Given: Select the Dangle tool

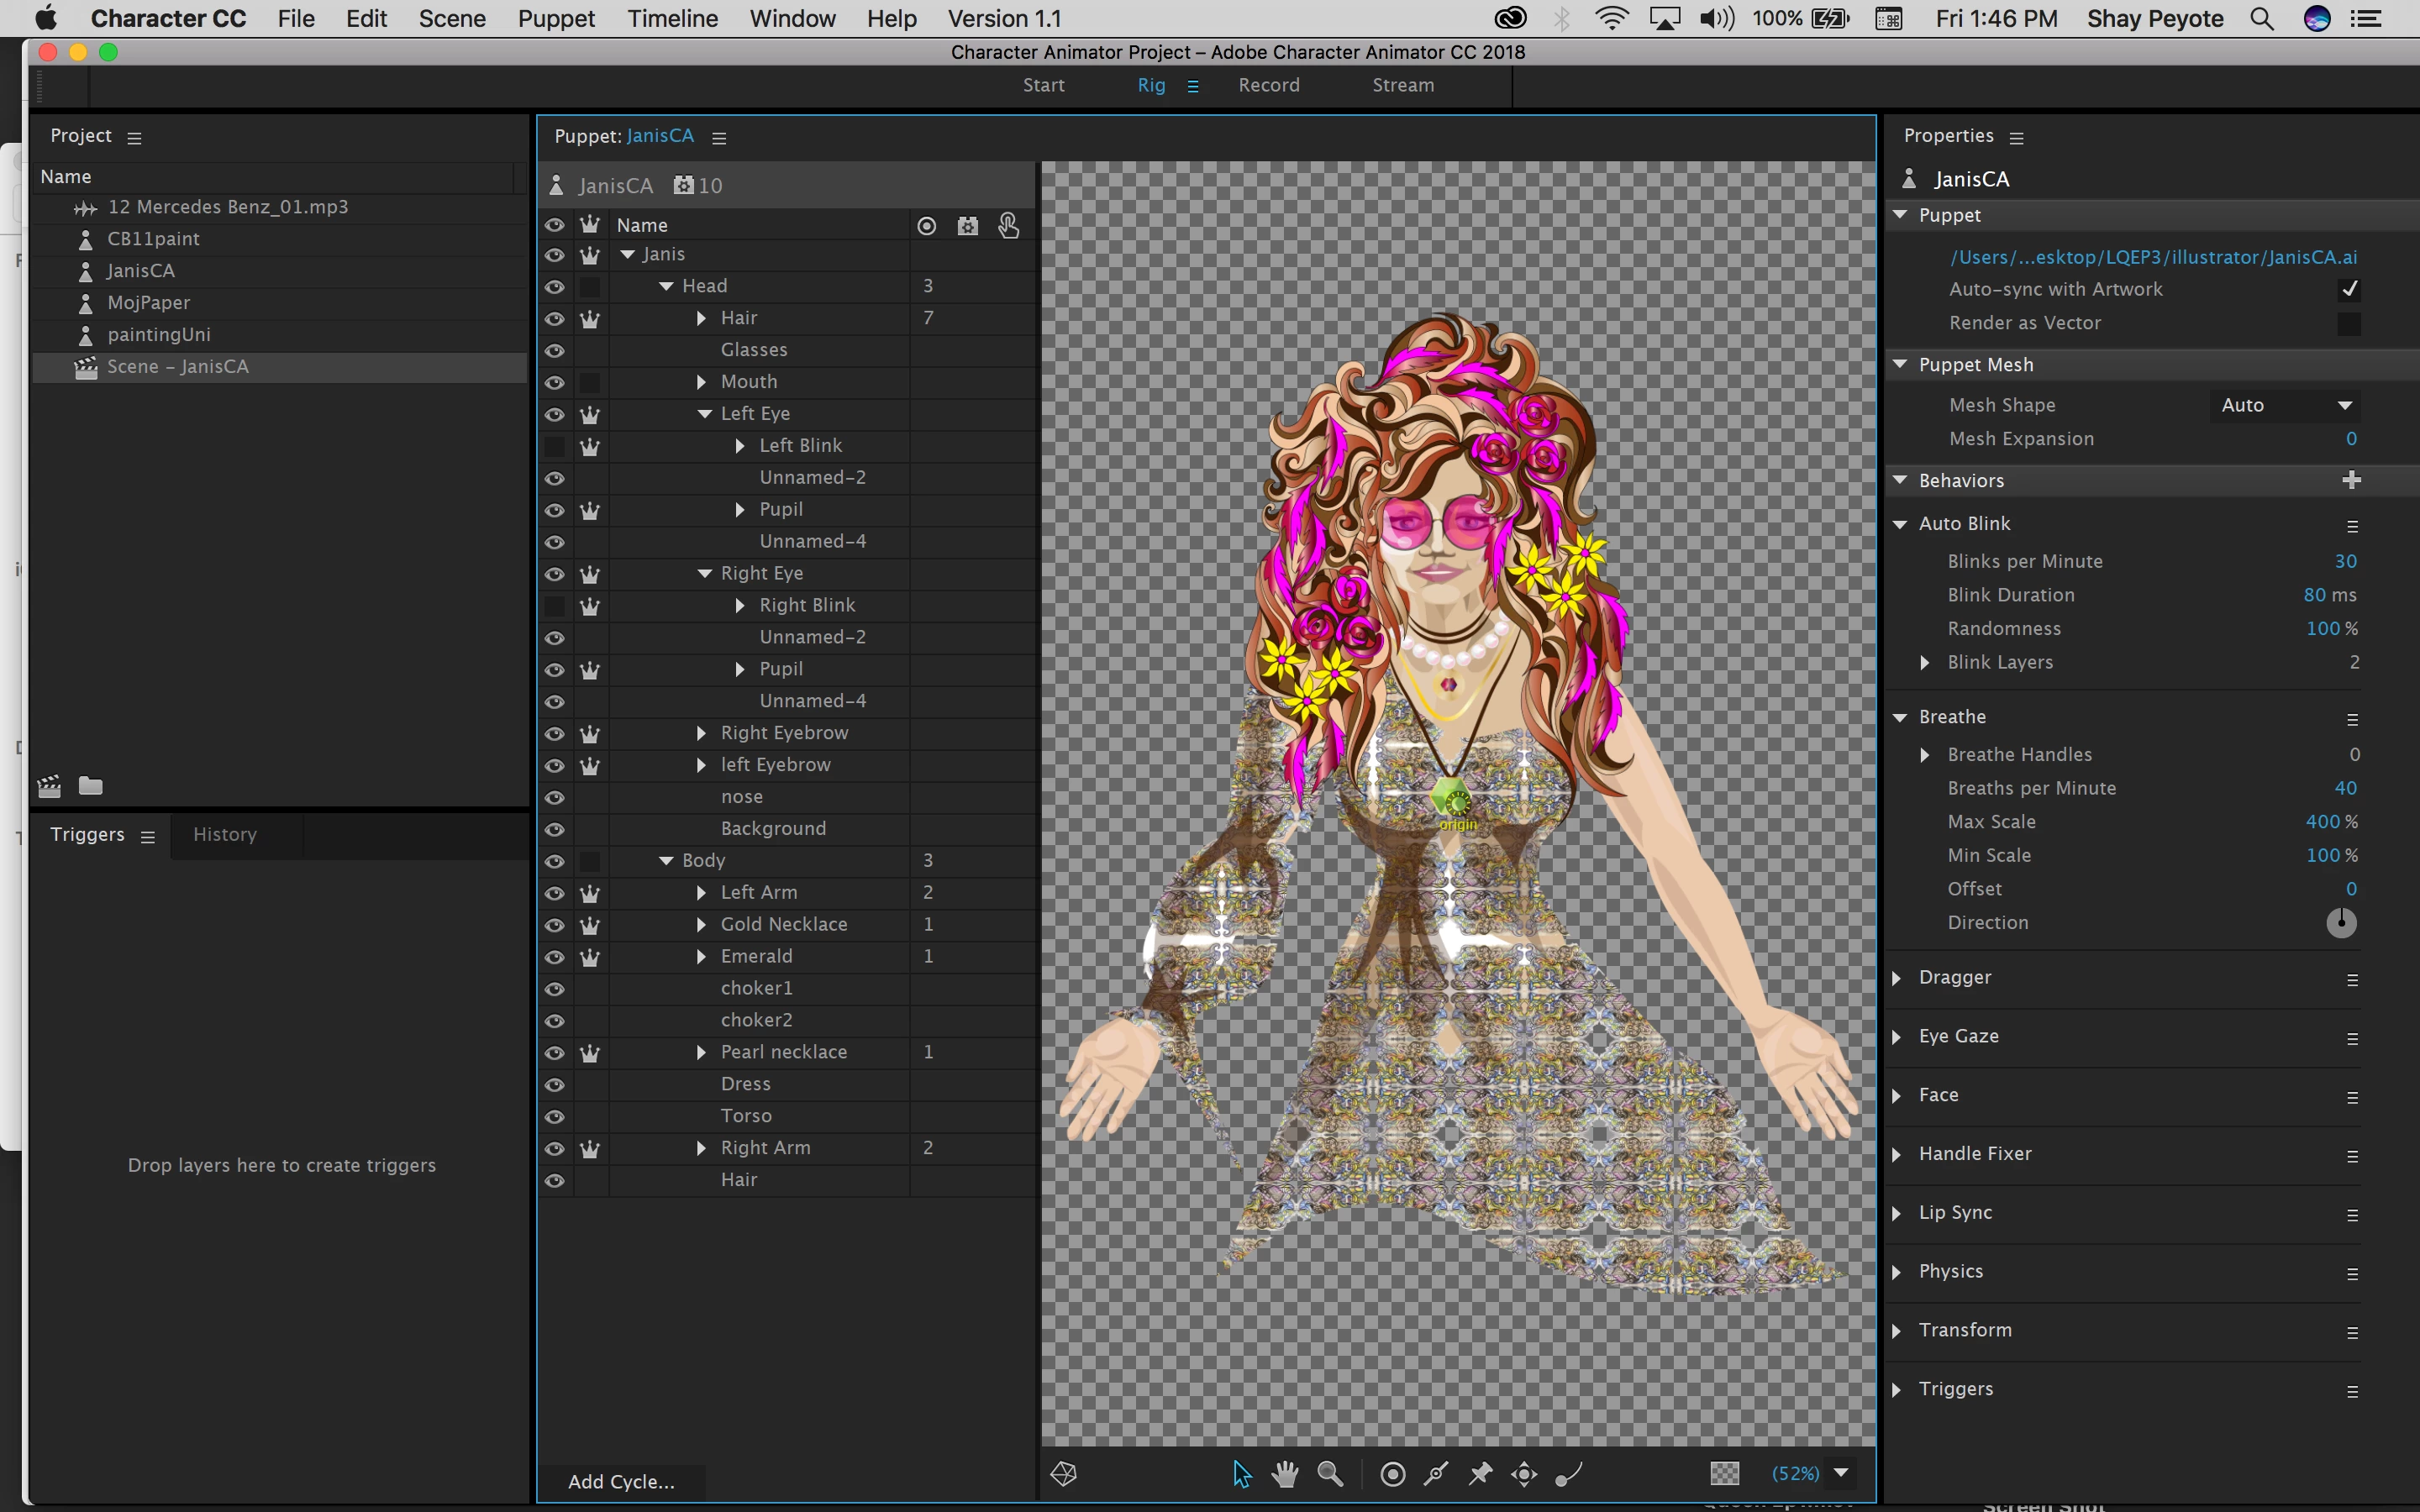Looking at the screenshot, I should (1568, 1473).
